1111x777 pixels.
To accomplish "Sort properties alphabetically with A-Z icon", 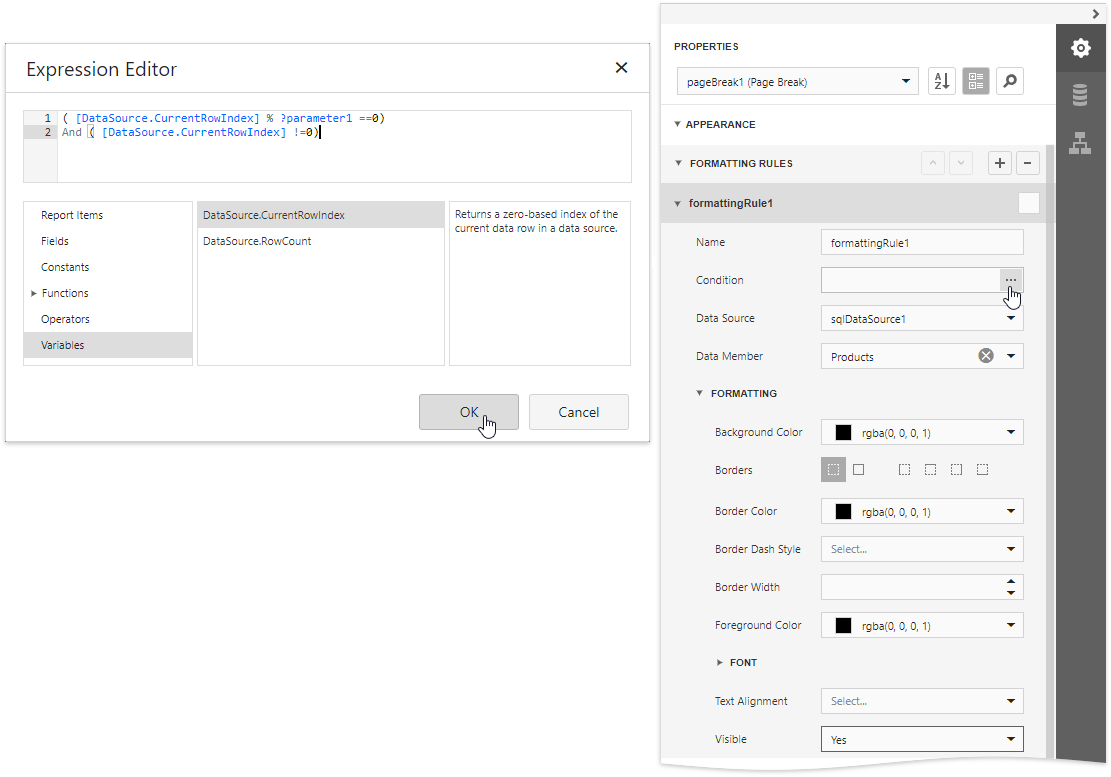I will (942, 82).
